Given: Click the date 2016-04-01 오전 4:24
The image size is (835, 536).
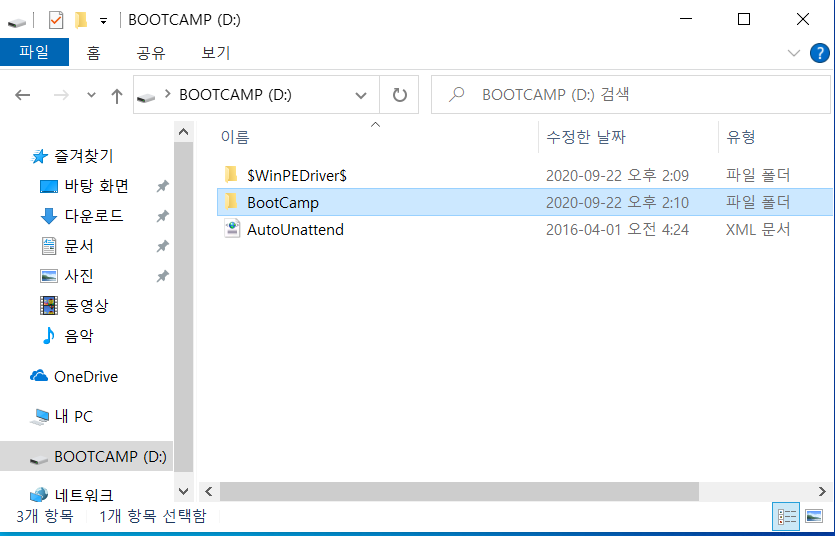Looking at the screenshot, I should click(x=617, y=230).
